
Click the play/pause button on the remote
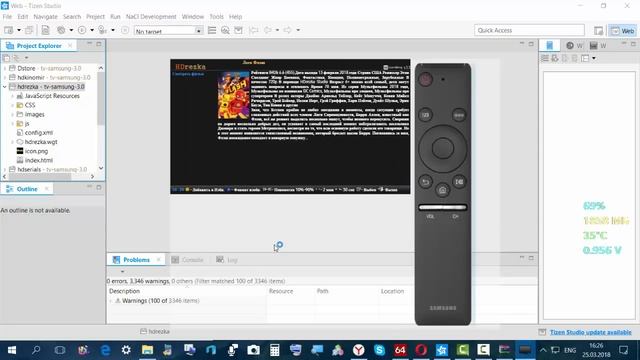[459, 182]
